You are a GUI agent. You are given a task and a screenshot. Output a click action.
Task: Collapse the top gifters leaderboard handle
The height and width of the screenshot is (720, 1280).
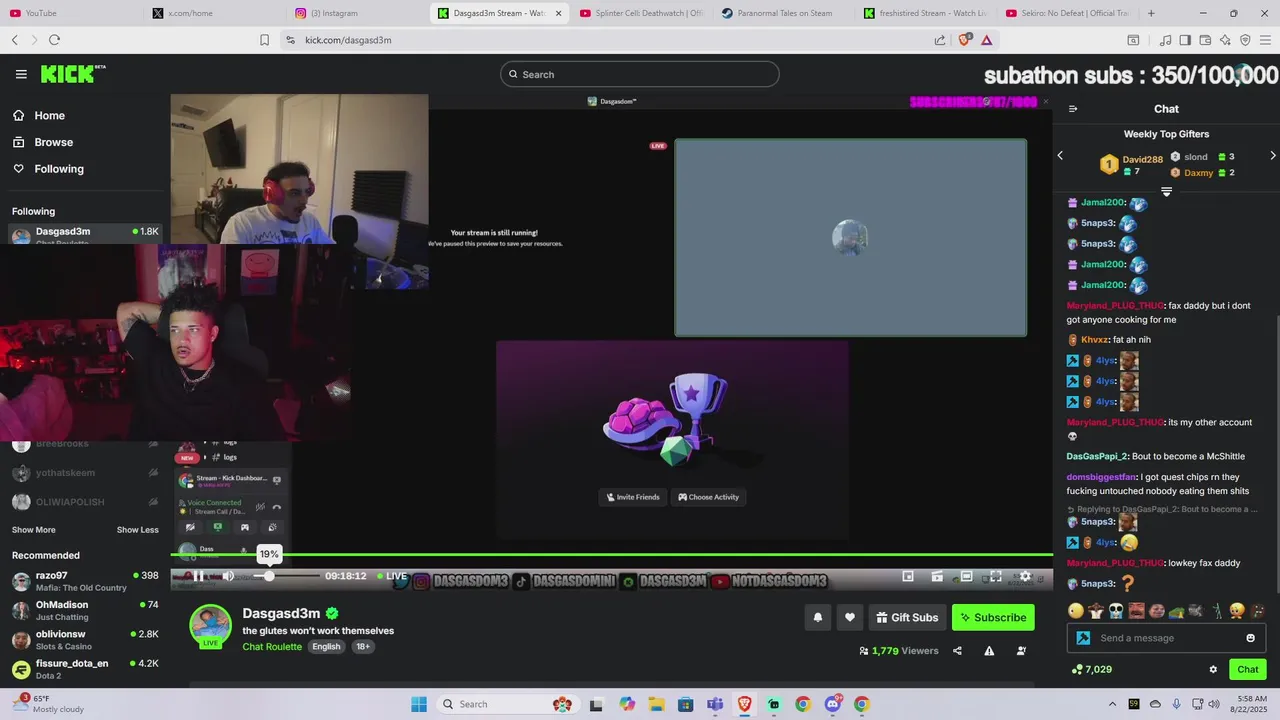pyautogui.click(x=1166, y=191)
